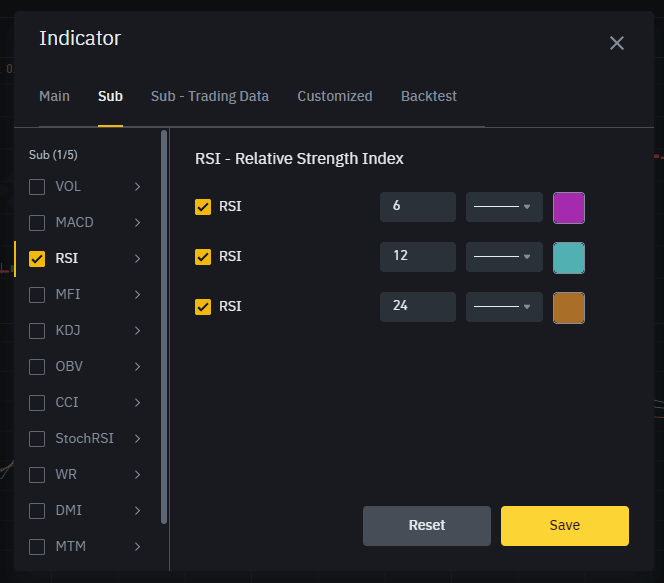Image resolution: width=664 pixels, height=583 pixels.
Task: Save the indicator settings
Action: point(565,526)
